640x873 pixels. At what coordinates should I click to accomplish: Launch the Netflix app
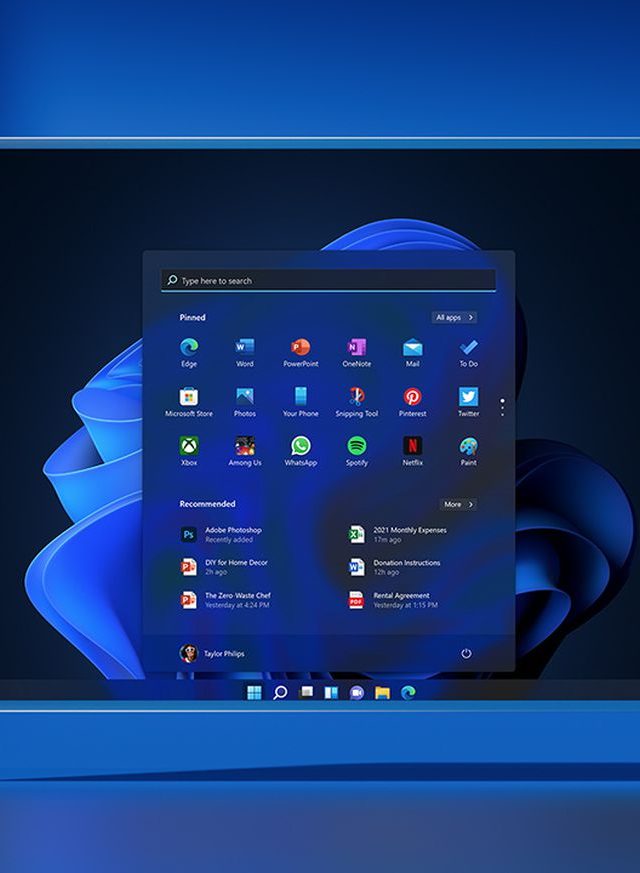(412, 447)
